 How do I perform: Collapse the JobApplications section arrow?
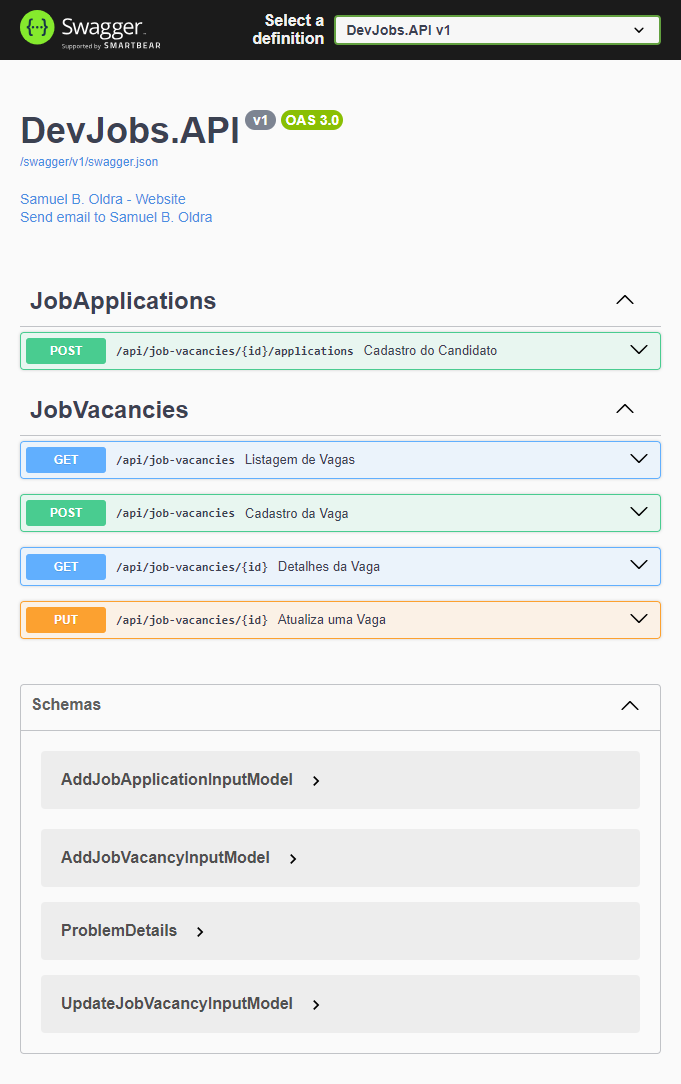pos(625,300)
